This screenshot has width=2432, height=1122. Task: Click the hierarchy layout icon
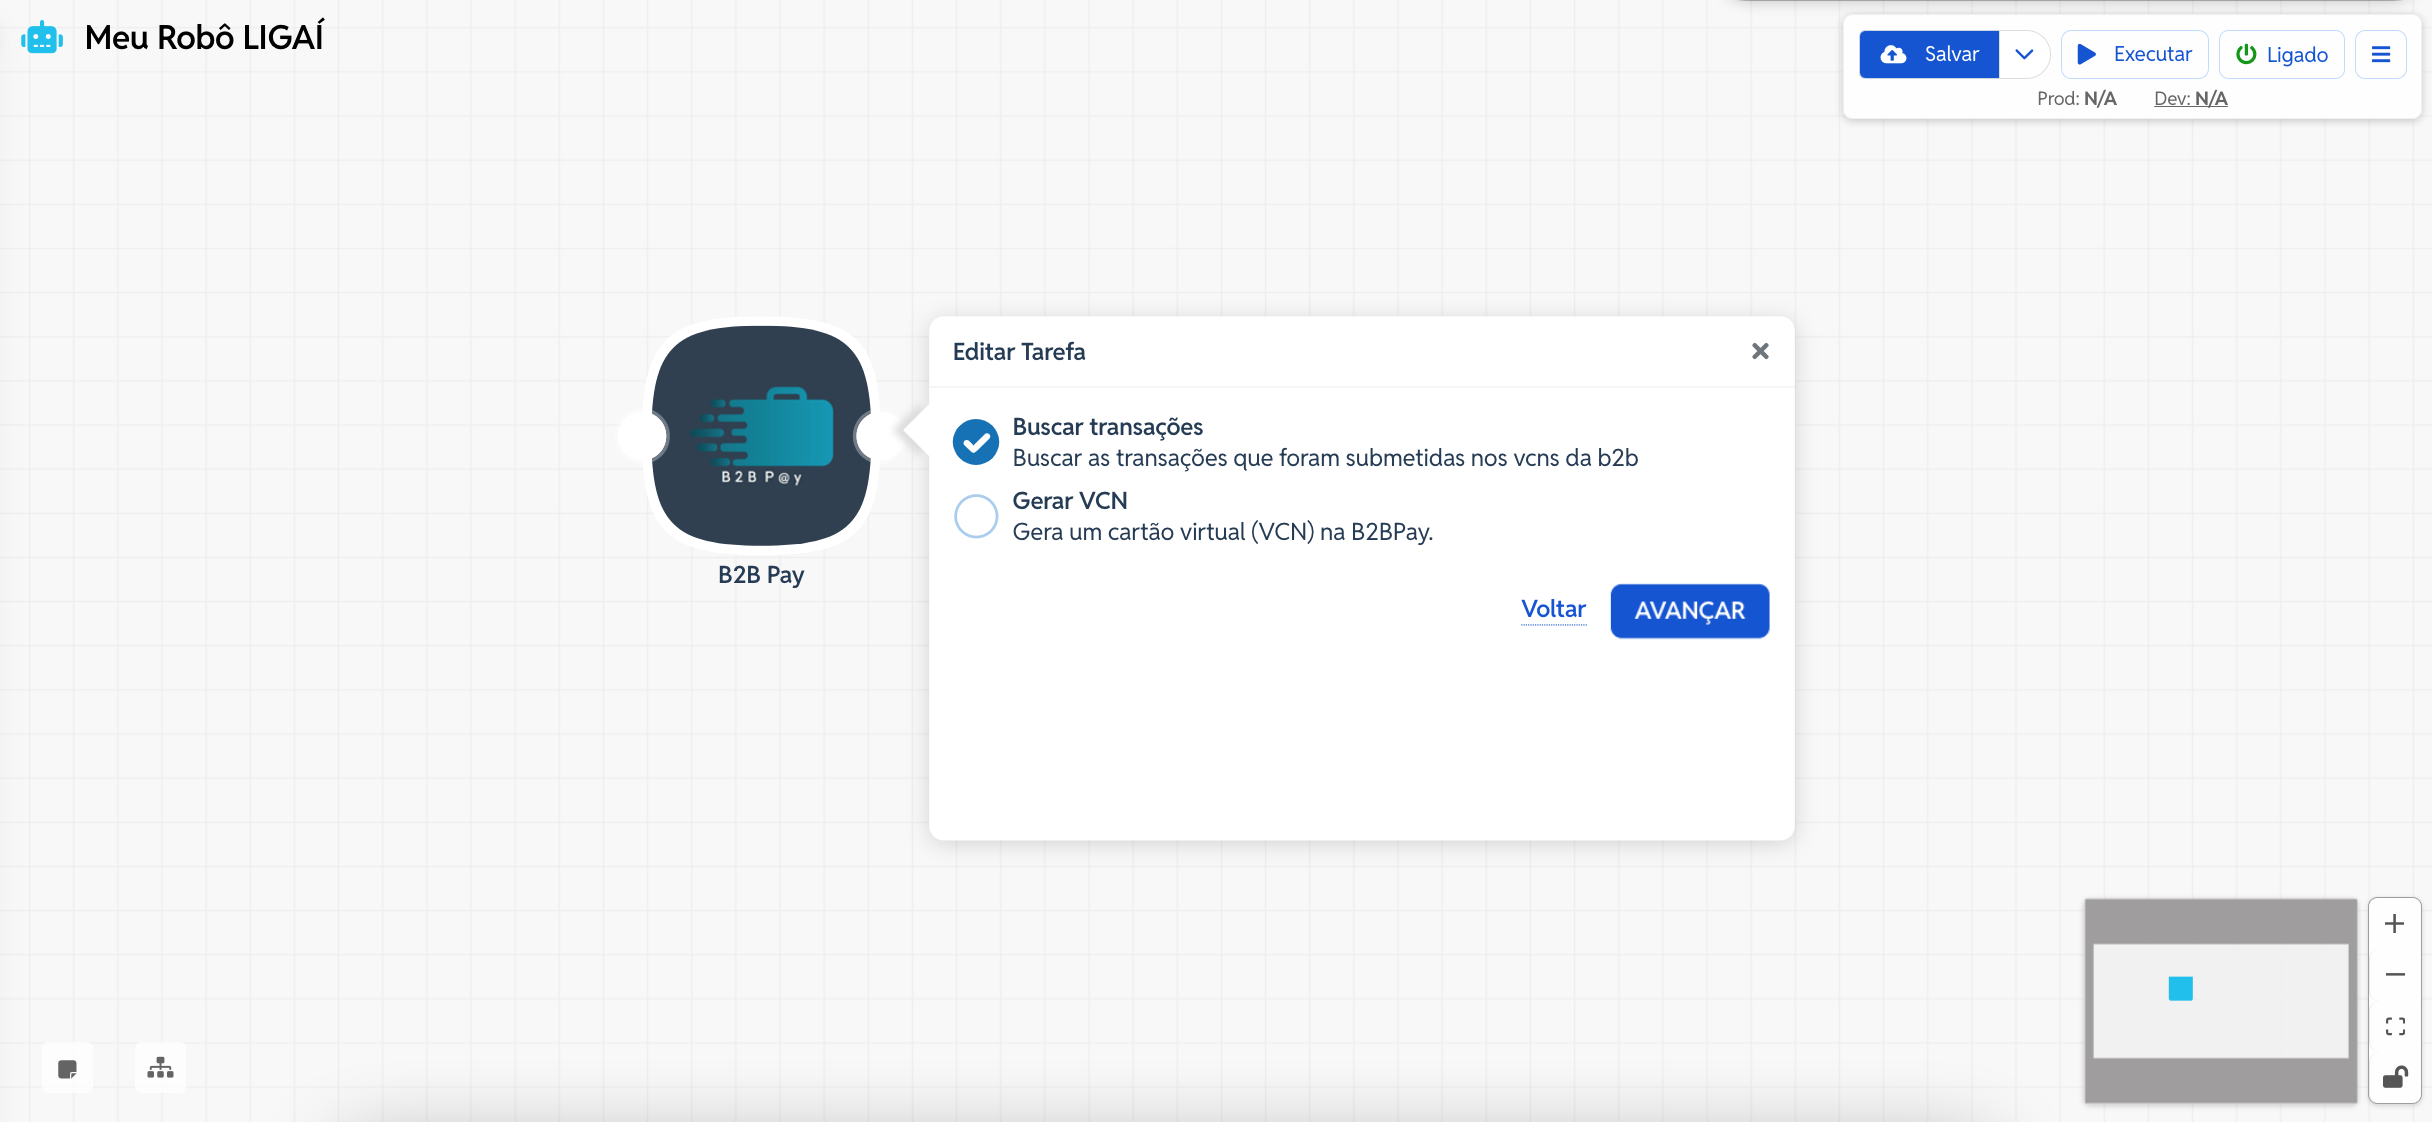(160, 1069)
